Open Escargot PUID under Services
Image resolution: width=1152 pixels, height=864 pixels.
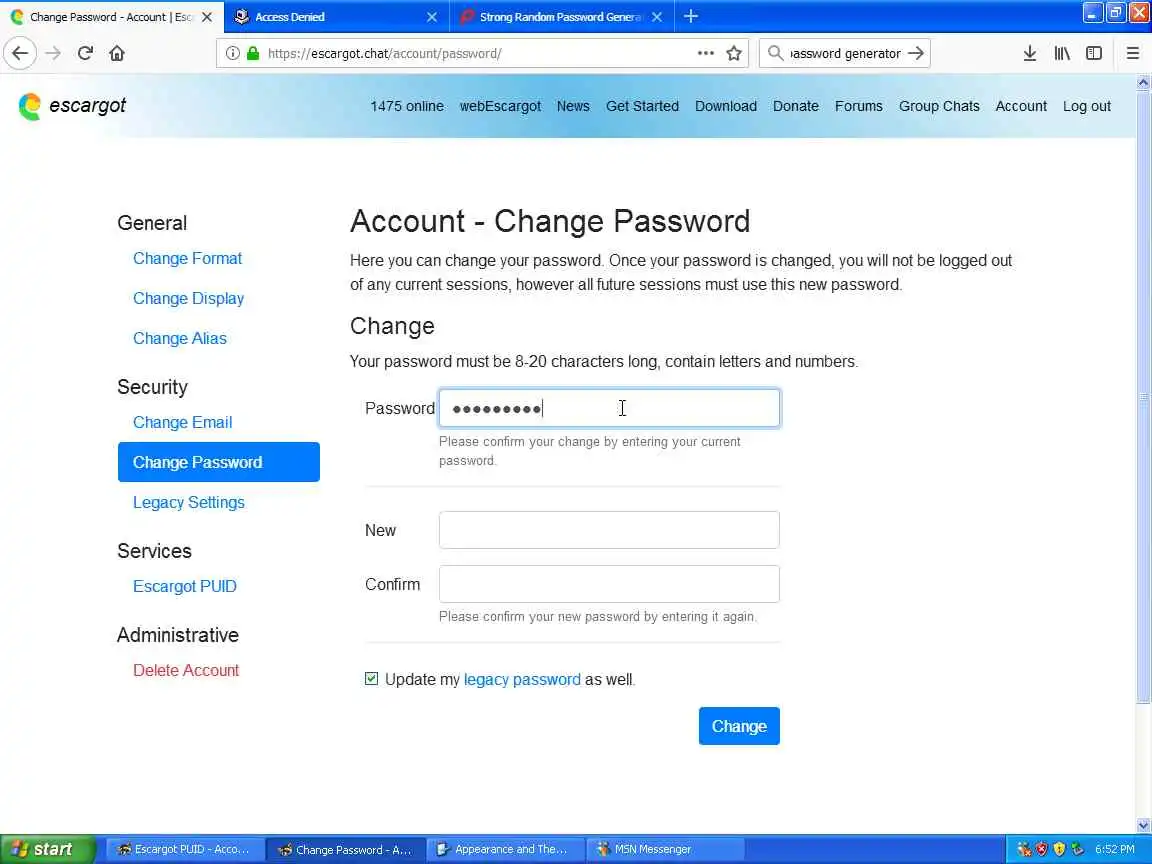pyautogui.click(x=184, y=586)
